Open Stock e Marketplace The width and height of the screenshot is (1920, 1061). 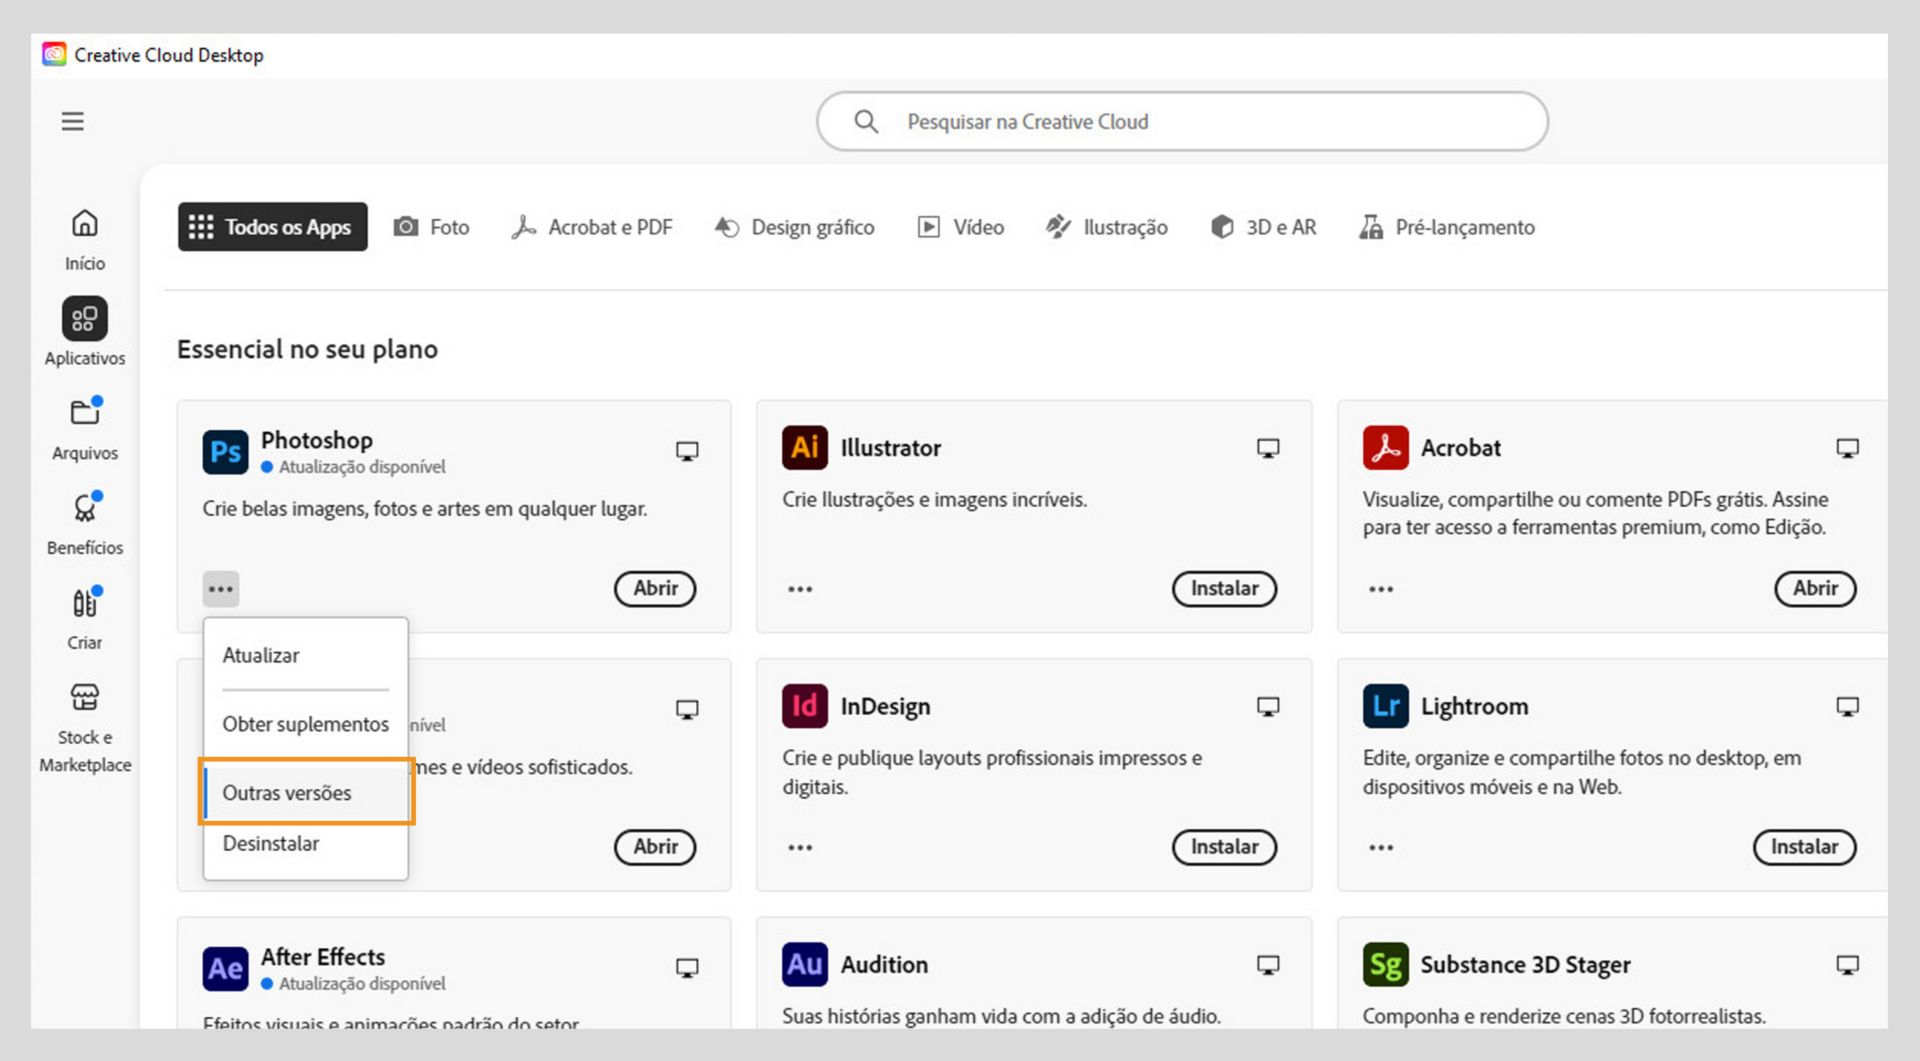85,698
